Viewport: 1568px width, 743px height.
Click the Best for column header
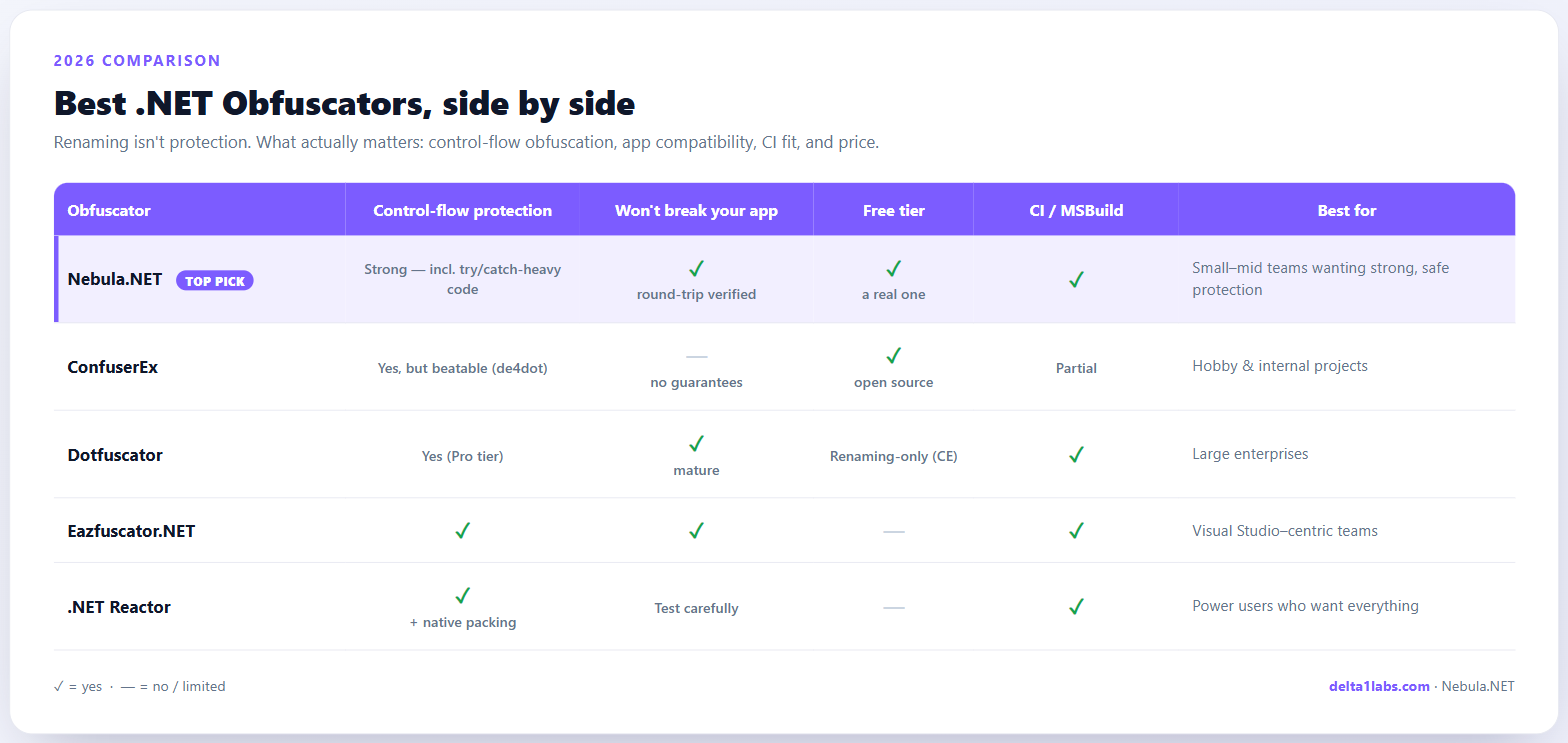tap(1347, 210)
